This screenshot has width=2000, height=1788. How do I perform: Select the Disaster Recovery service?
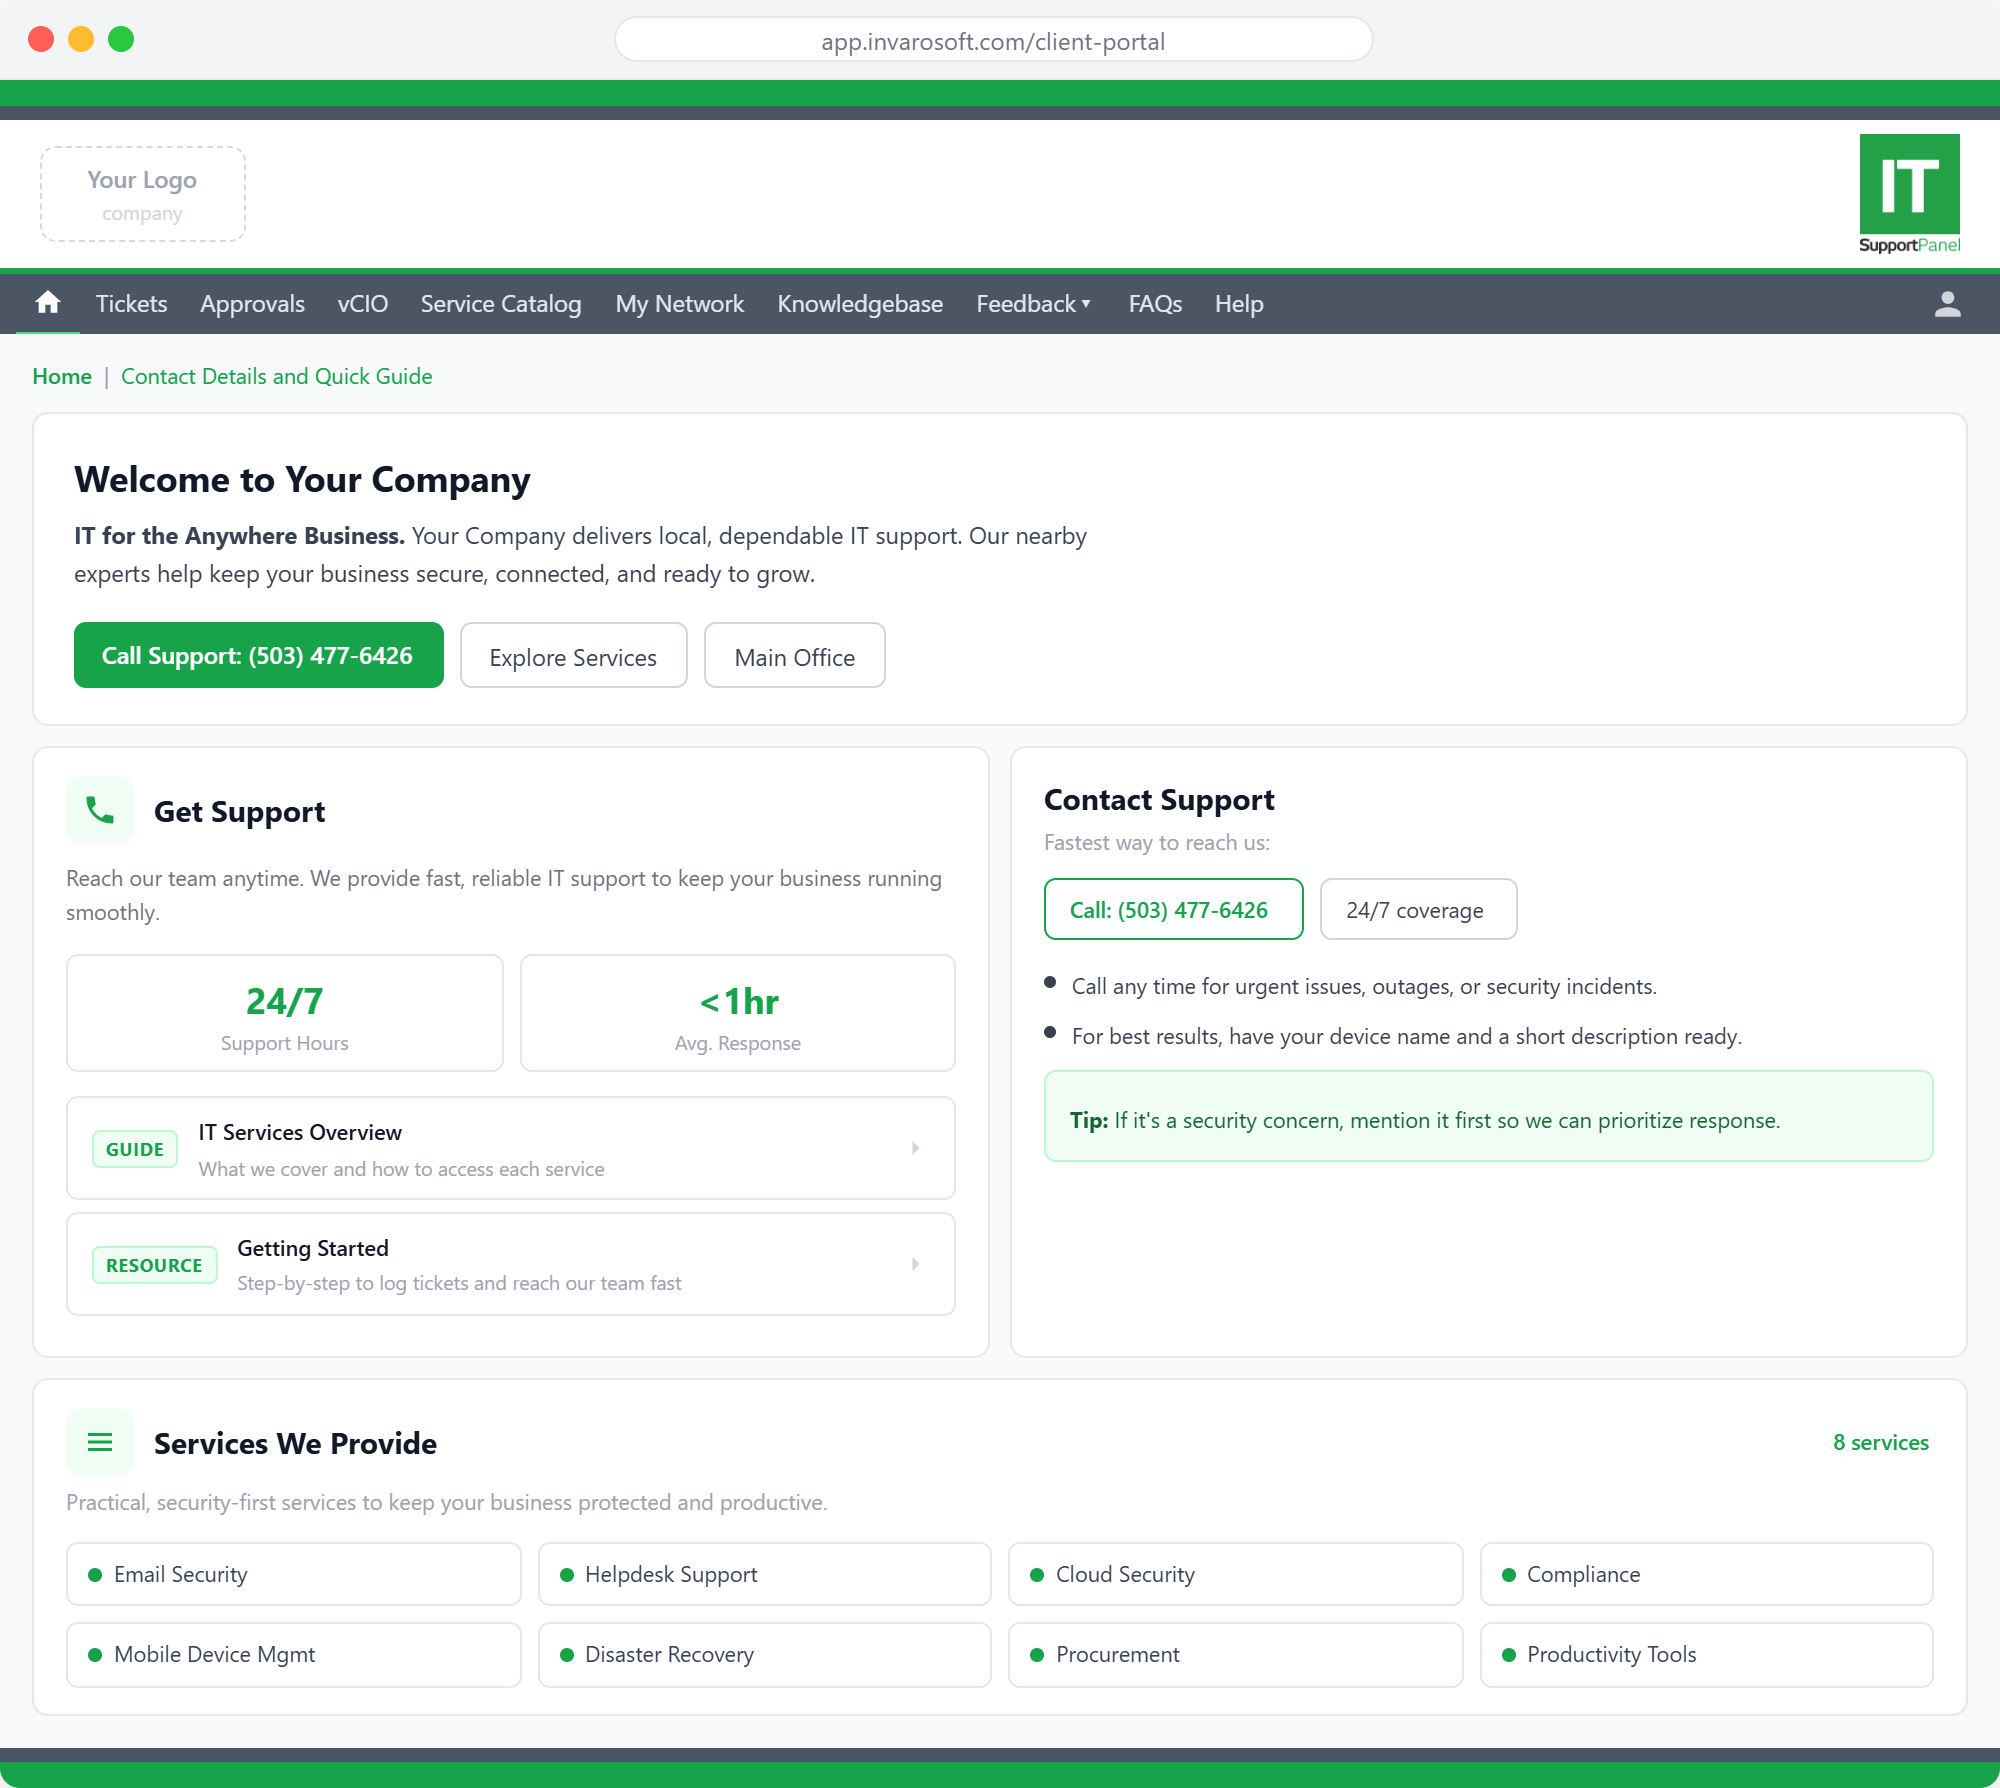click(765, 1655)
